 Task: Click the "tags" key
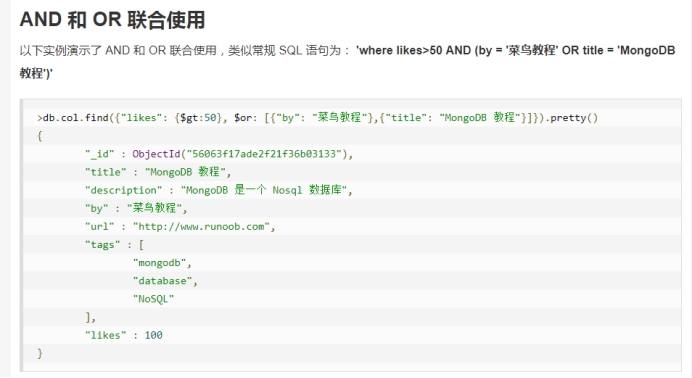click(x=102, y=245)
